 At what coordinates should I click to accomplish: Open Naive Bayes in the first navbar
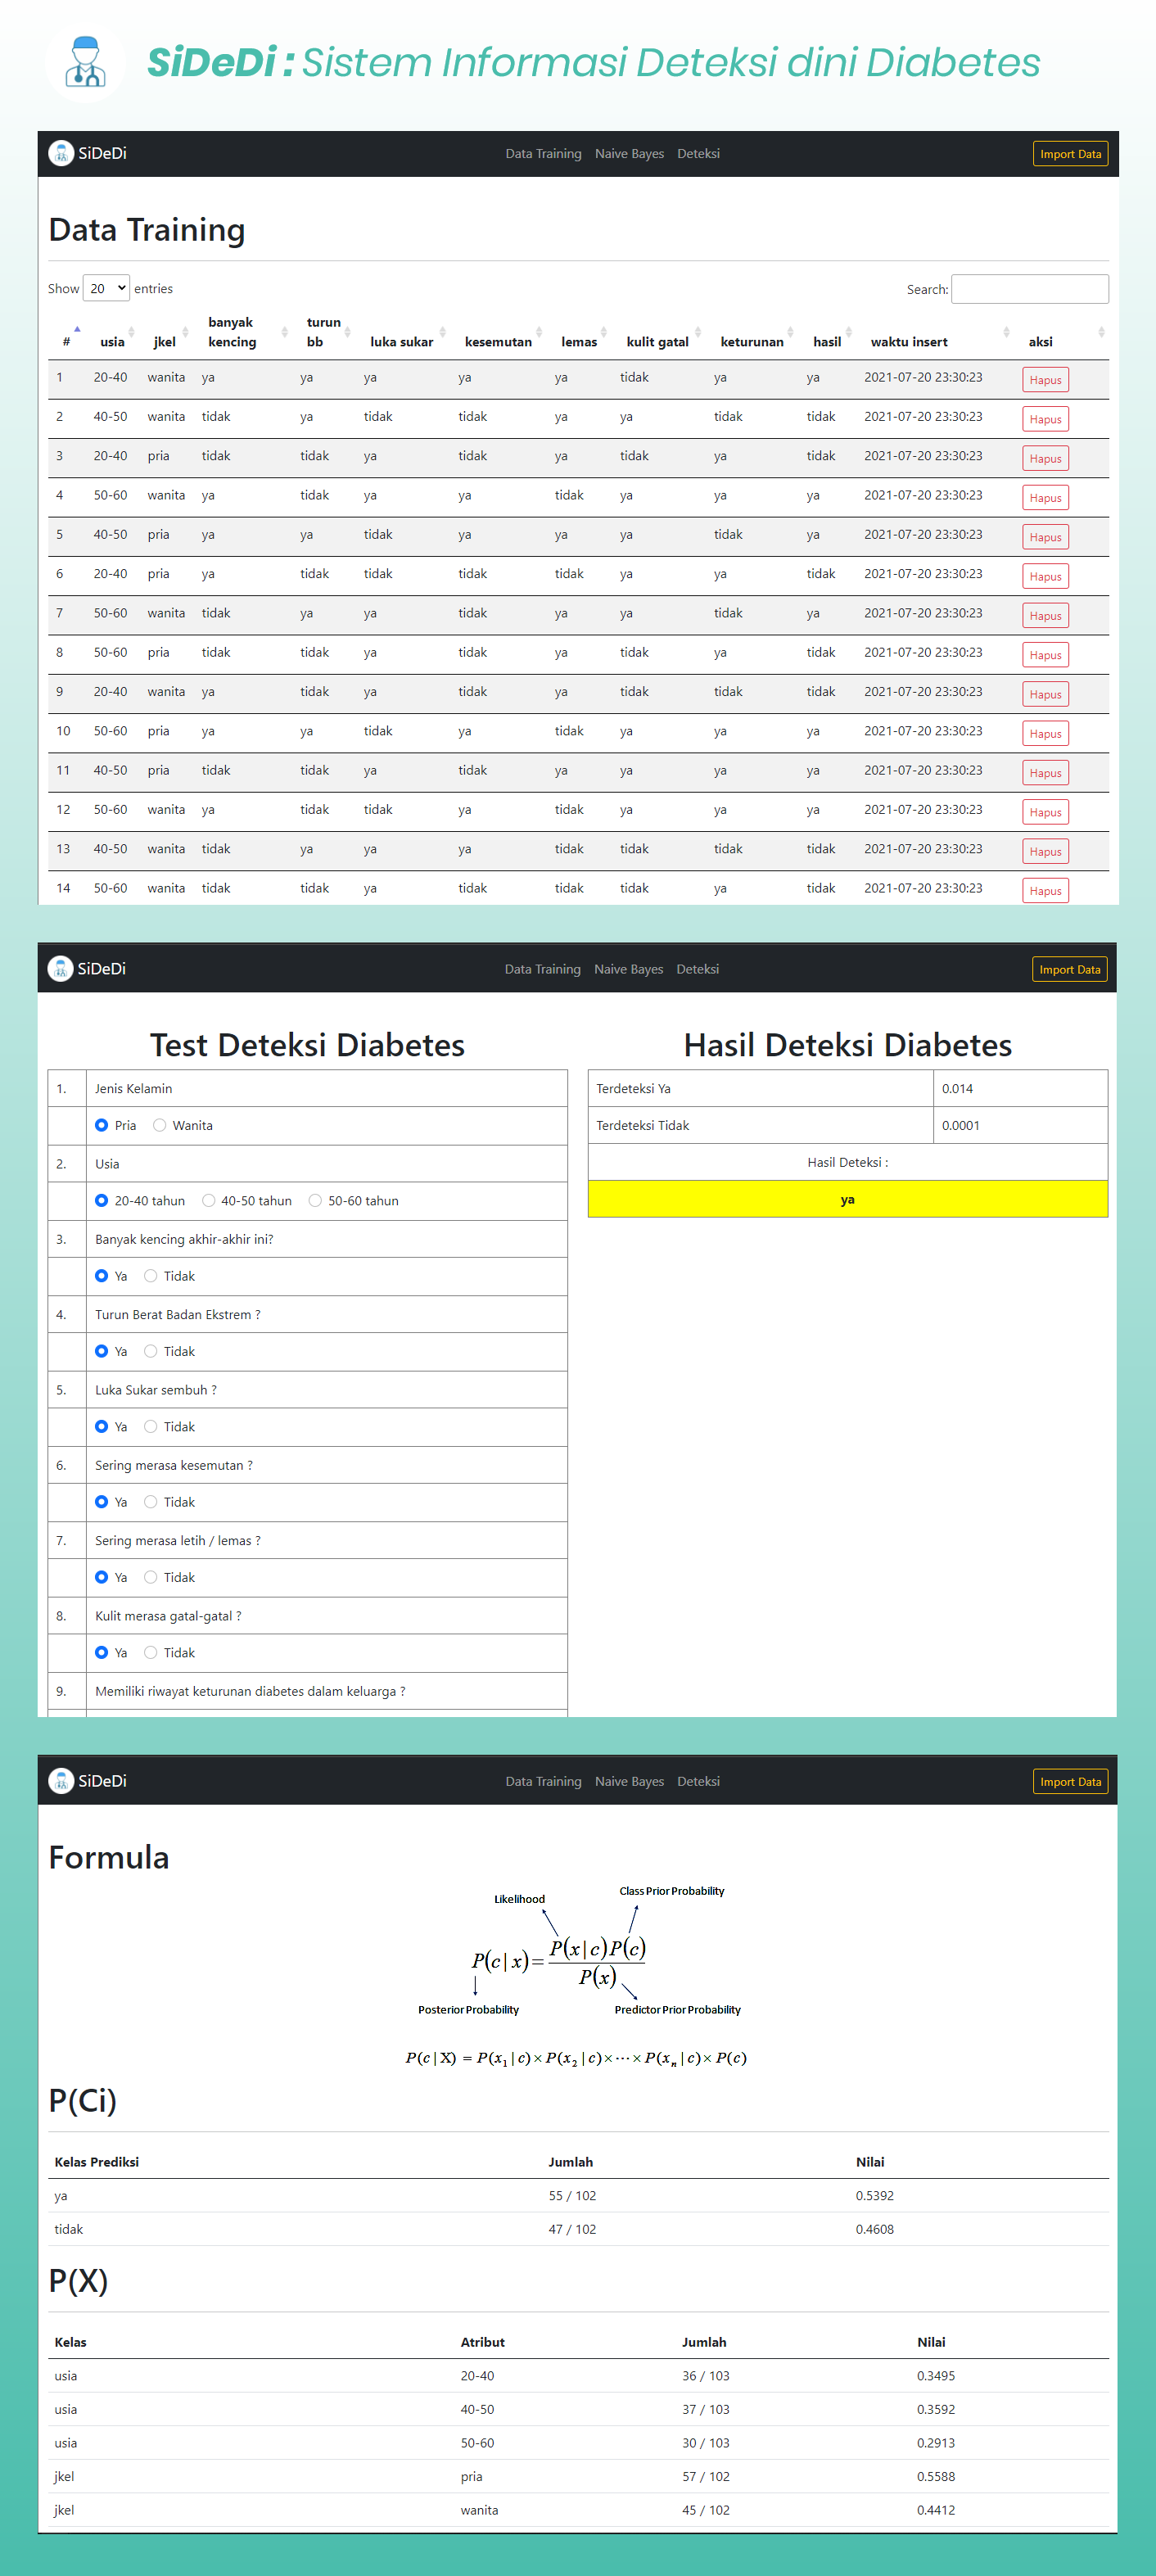(629, 153)
